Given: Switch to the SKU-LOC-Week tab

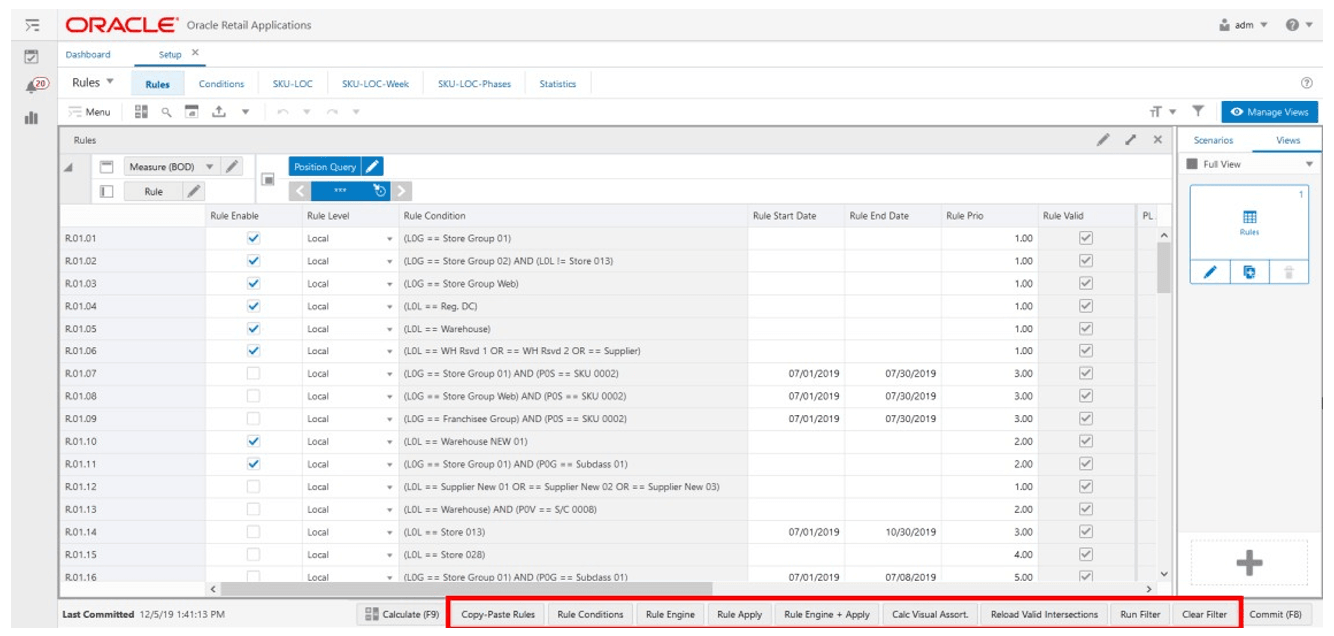Looking at the screenshot, I should click(375, 84).
